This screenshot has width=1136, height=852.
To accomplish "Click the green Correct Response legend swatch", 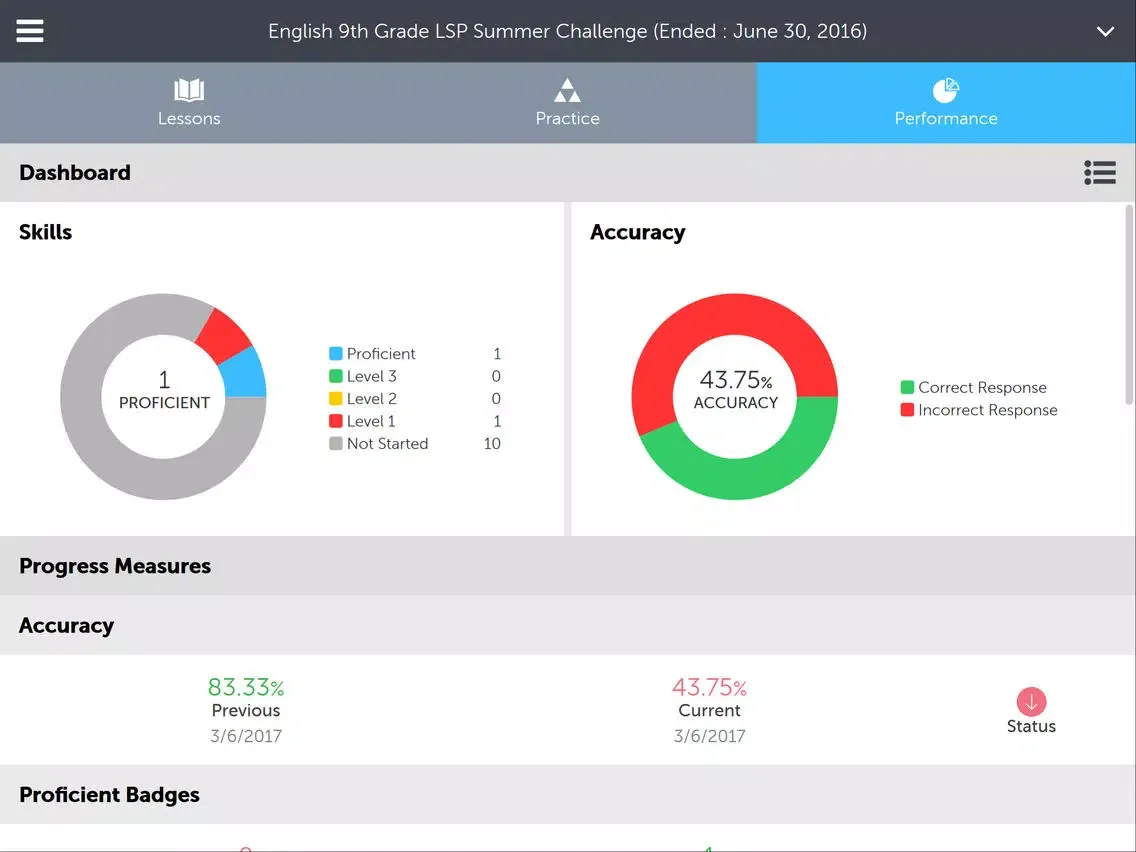I will [907, 388].
